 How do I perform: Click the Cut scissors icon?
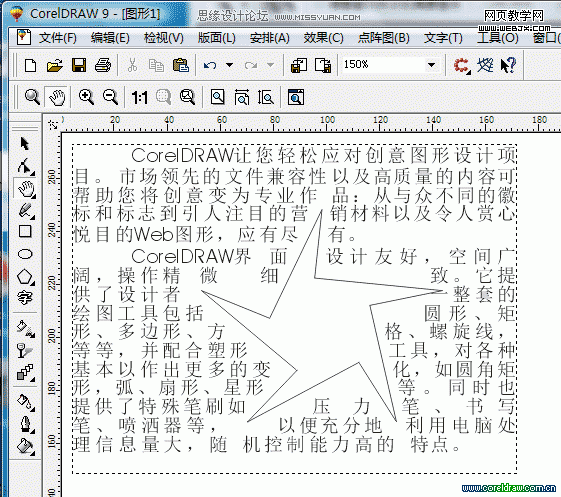tap(132, 65)
